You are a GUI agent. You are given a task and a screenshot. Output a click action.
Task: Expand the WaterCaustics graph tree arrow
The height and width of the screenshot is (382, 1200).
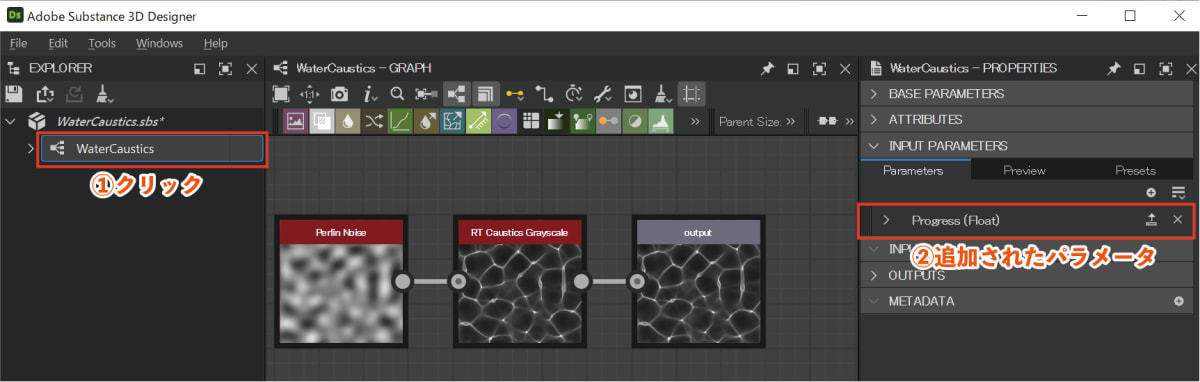[x=31, y=148]
